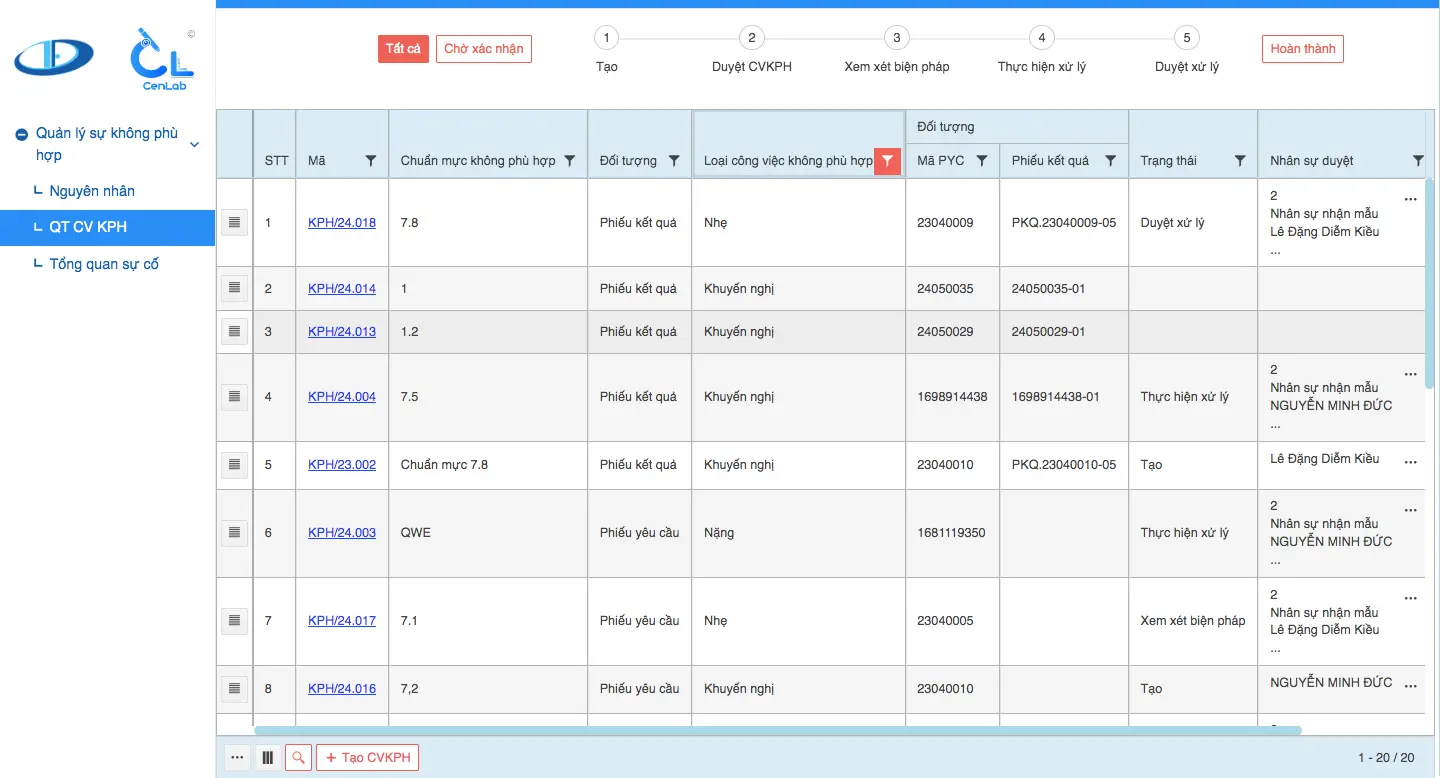Viewport: 1440px width, 778px height.
Task: Open link KPH/24.017
Action: pos(342,621)
